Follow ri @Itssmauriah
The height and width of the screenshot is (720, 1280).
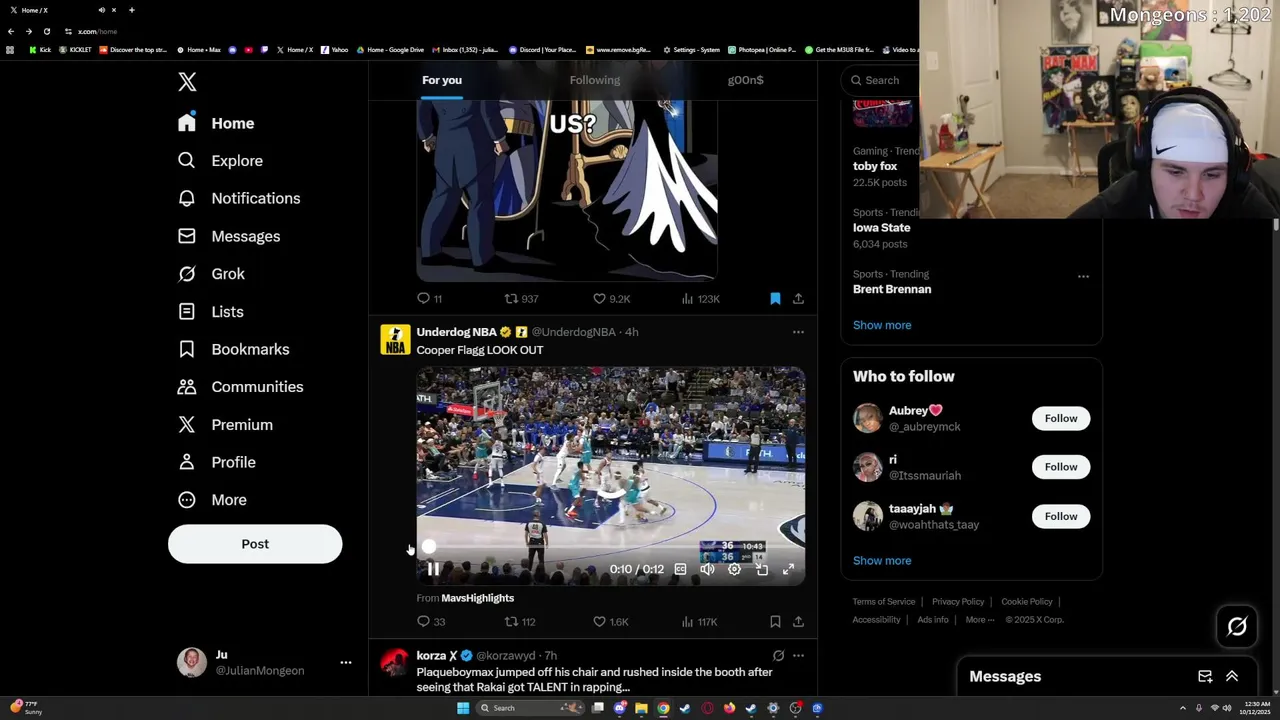coord(1061,467)
